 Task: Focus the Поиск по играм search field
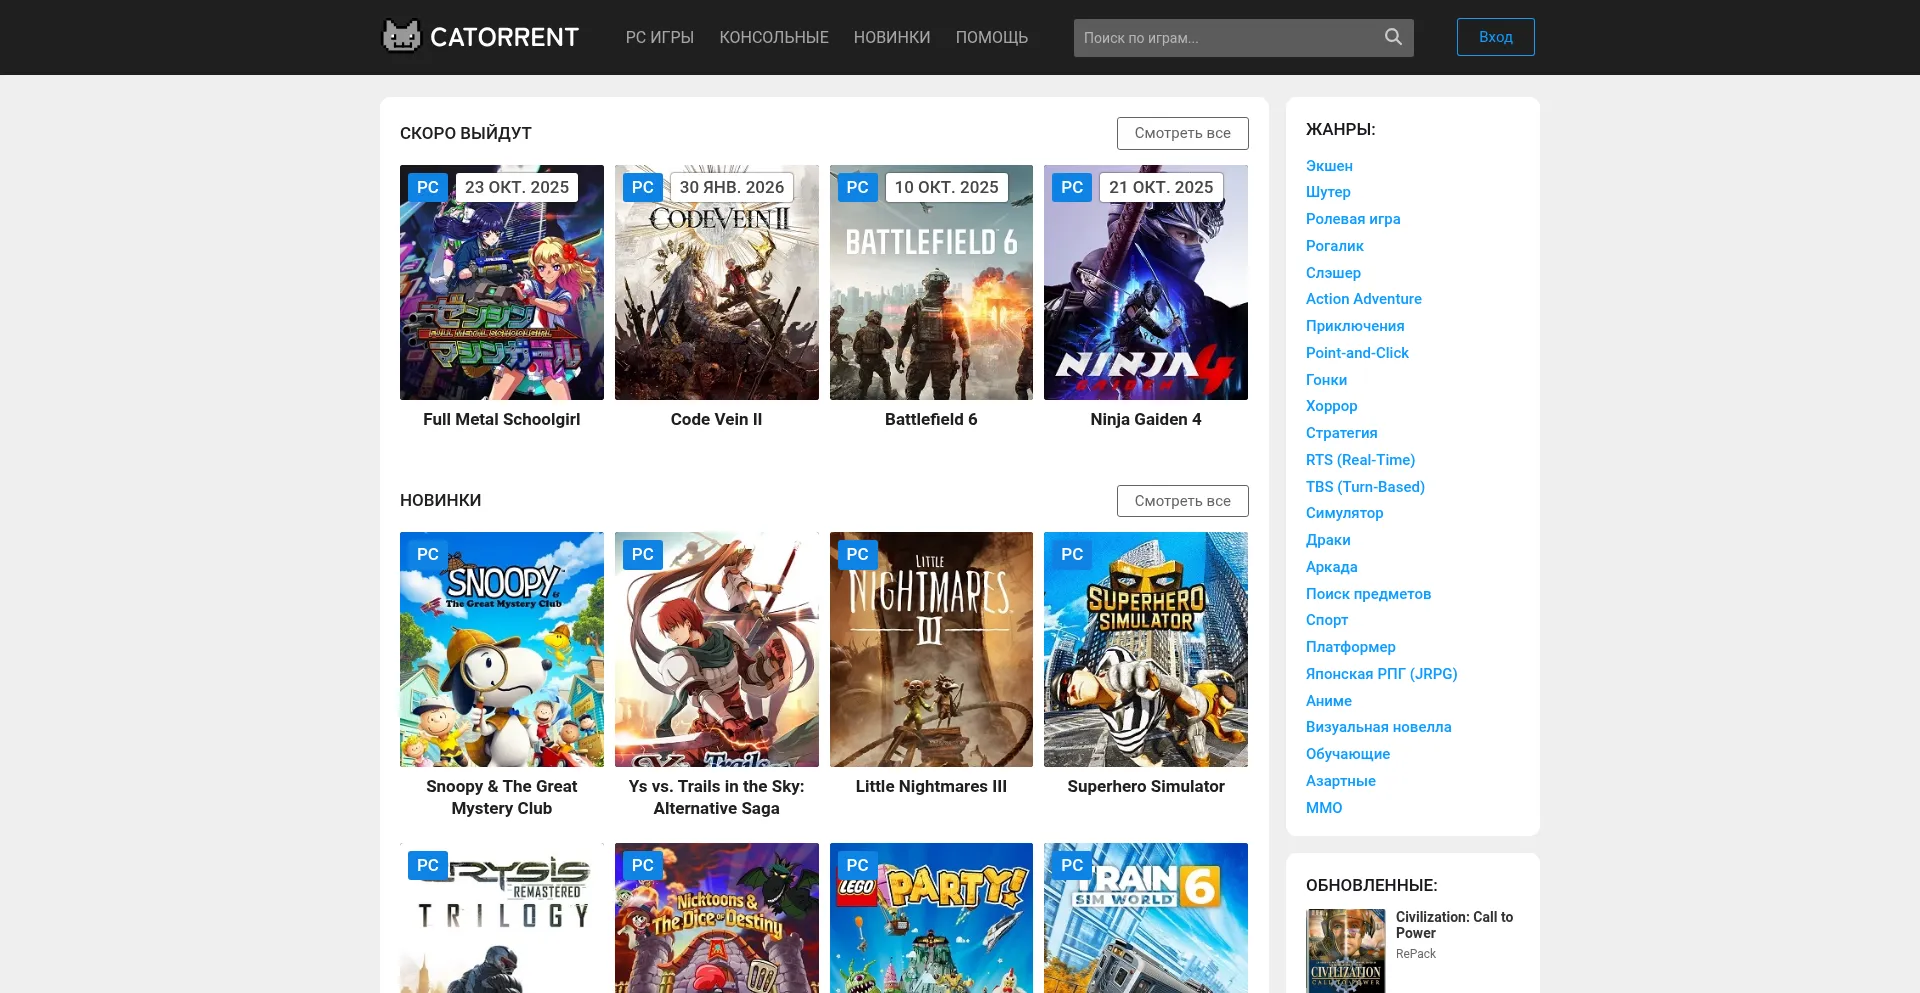[x=1225, y=38]
